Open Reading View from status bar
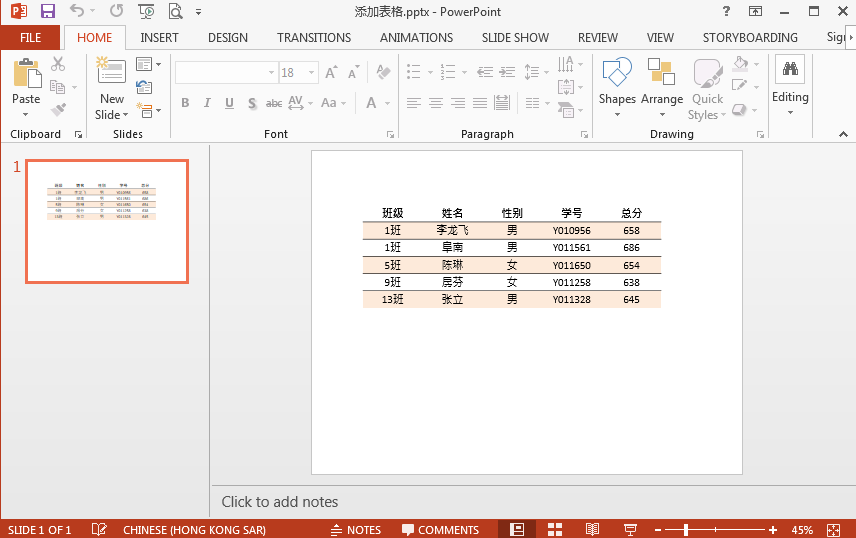The height and width of the screenshot is (538, 856). point(592,529)
